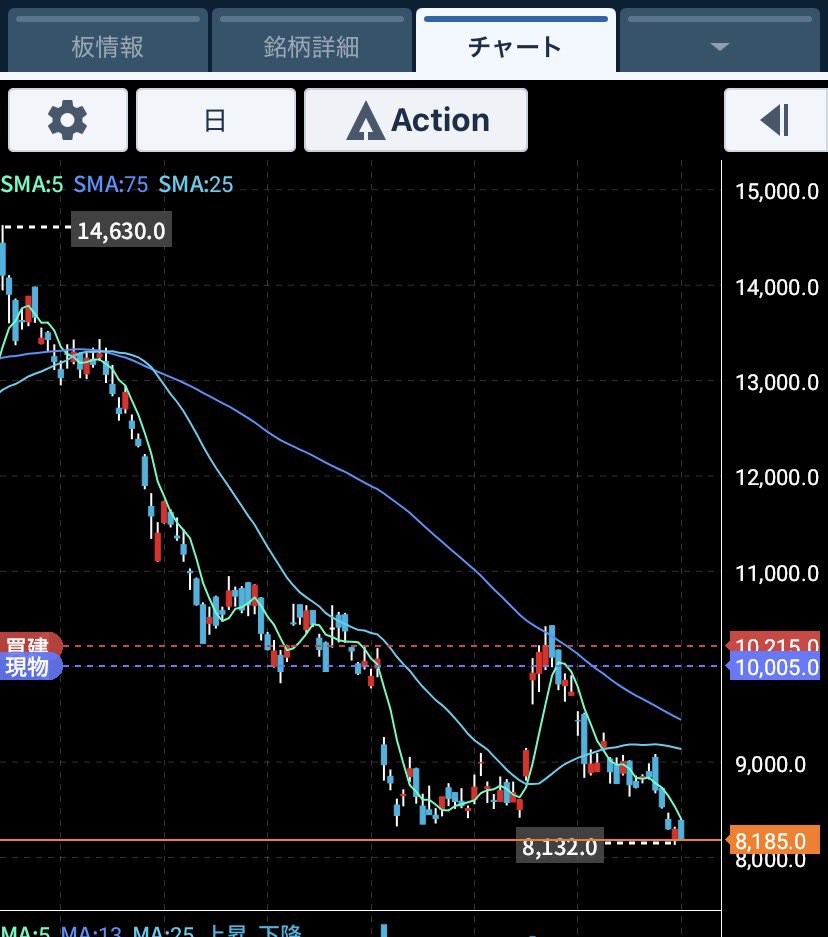The height and width of the screenshot is (937, 828).
Task: Change the 日 timeframe selector
Action: (x=216, y=120)
